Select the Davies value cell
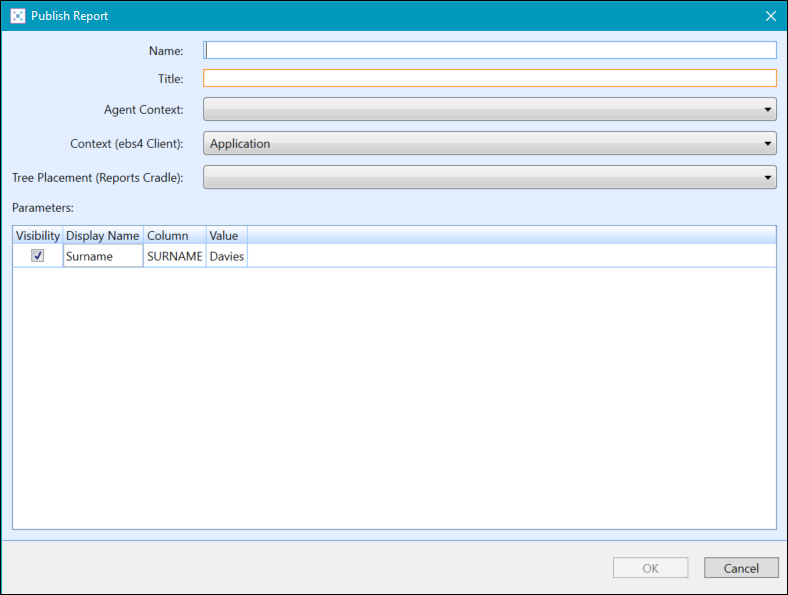The image size is (788, 595). pyautogui.click(x=227, y=256)
